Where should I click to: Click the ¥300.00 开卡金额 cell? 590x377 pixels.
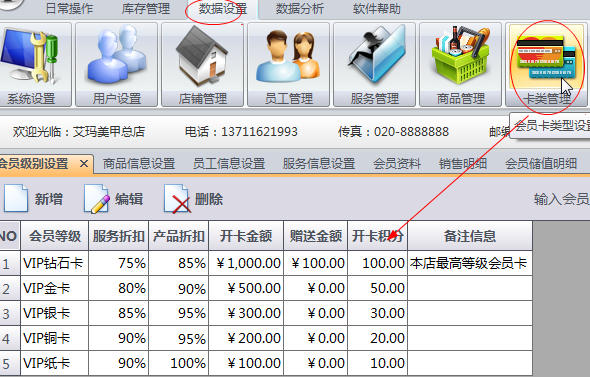click(246, 313)
